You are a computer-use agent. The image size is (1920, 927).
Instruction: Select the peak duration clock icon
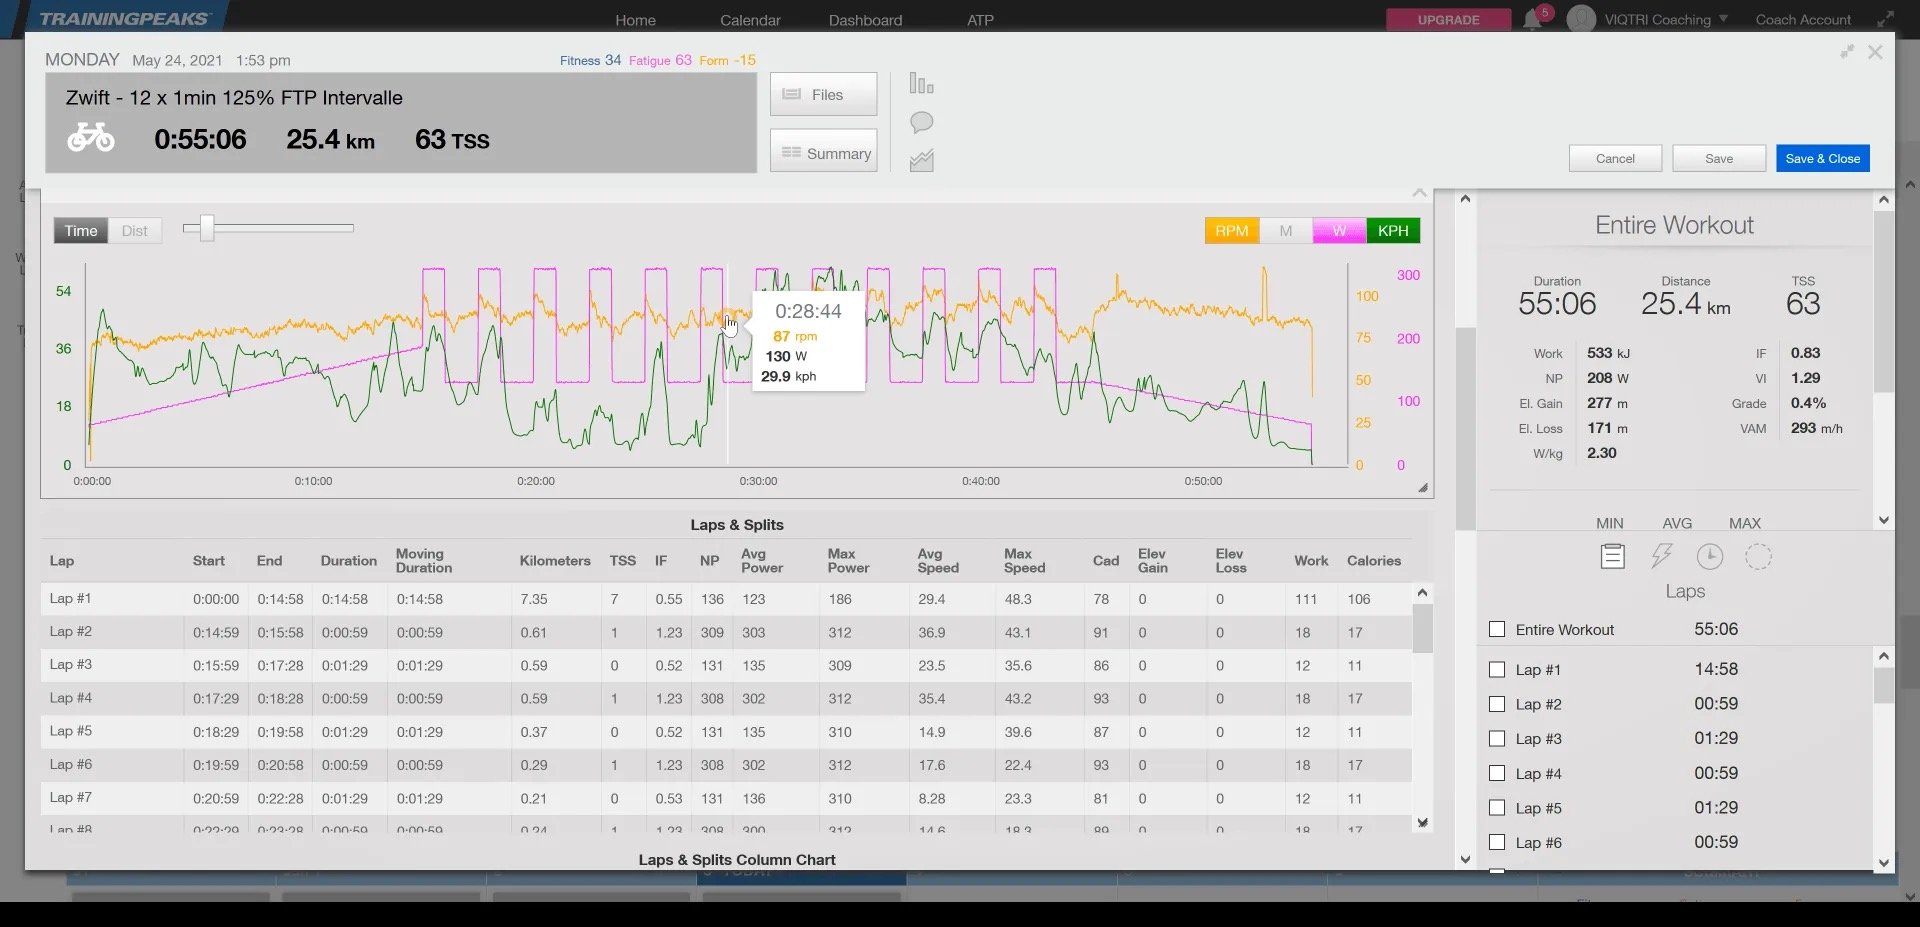pyautogui.click(x=1710, y=556)
